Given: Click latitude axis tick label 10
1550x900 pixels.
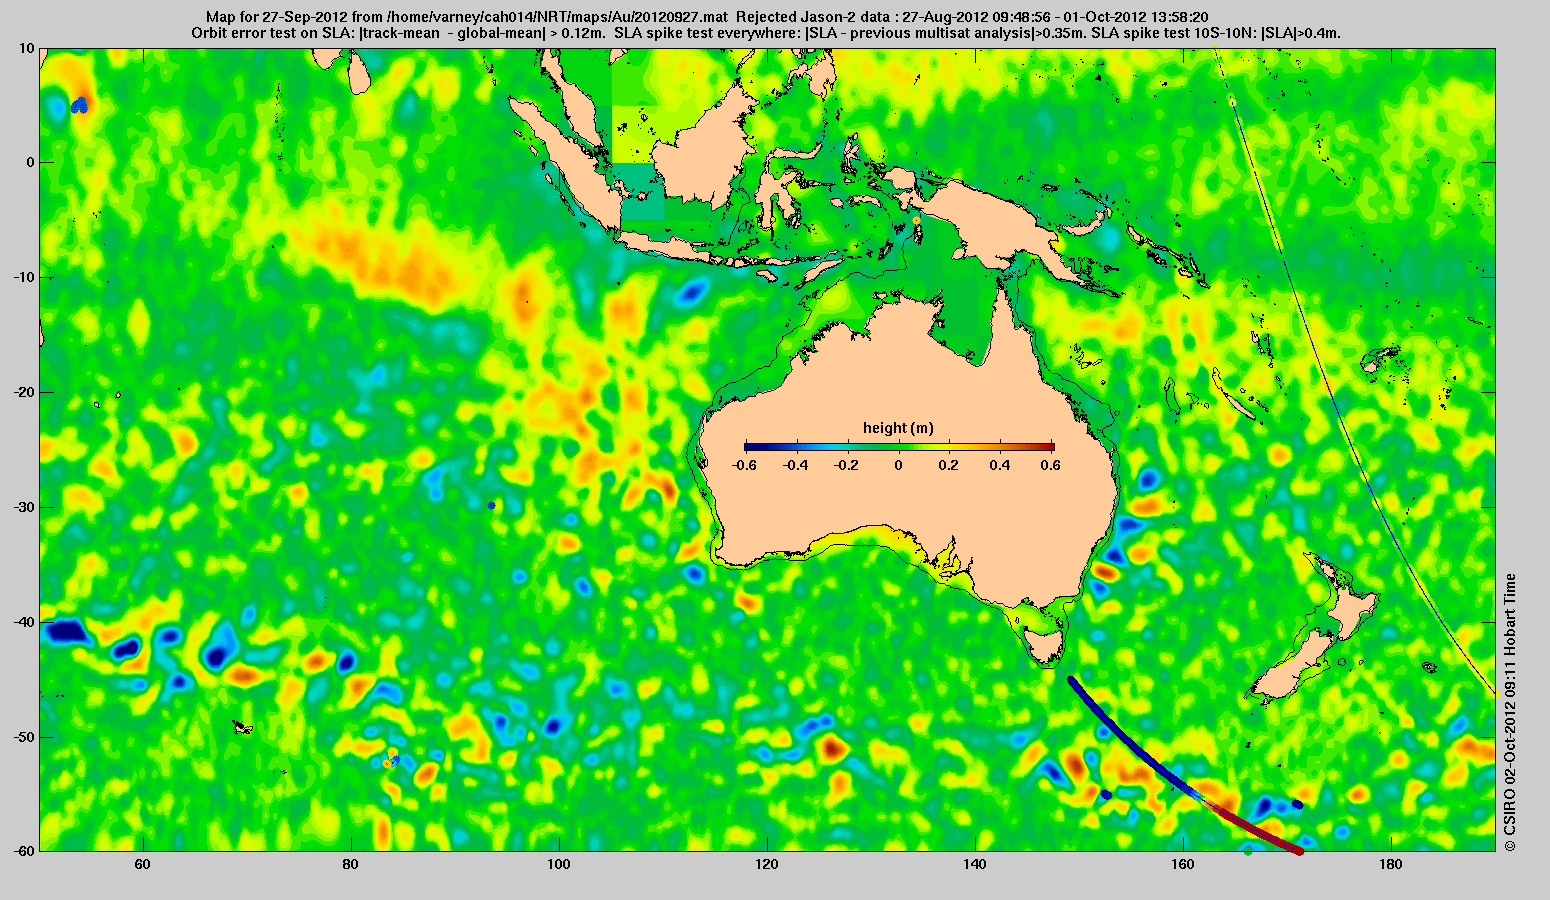Looking at the screenshot, I should coord(27,48).
